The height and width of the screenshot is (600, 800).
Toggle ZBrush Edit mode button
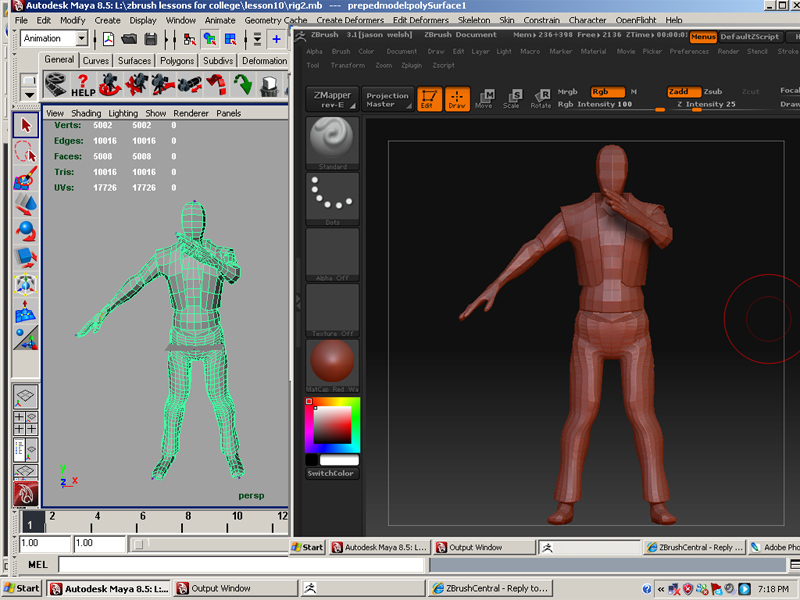pos(429,98)
